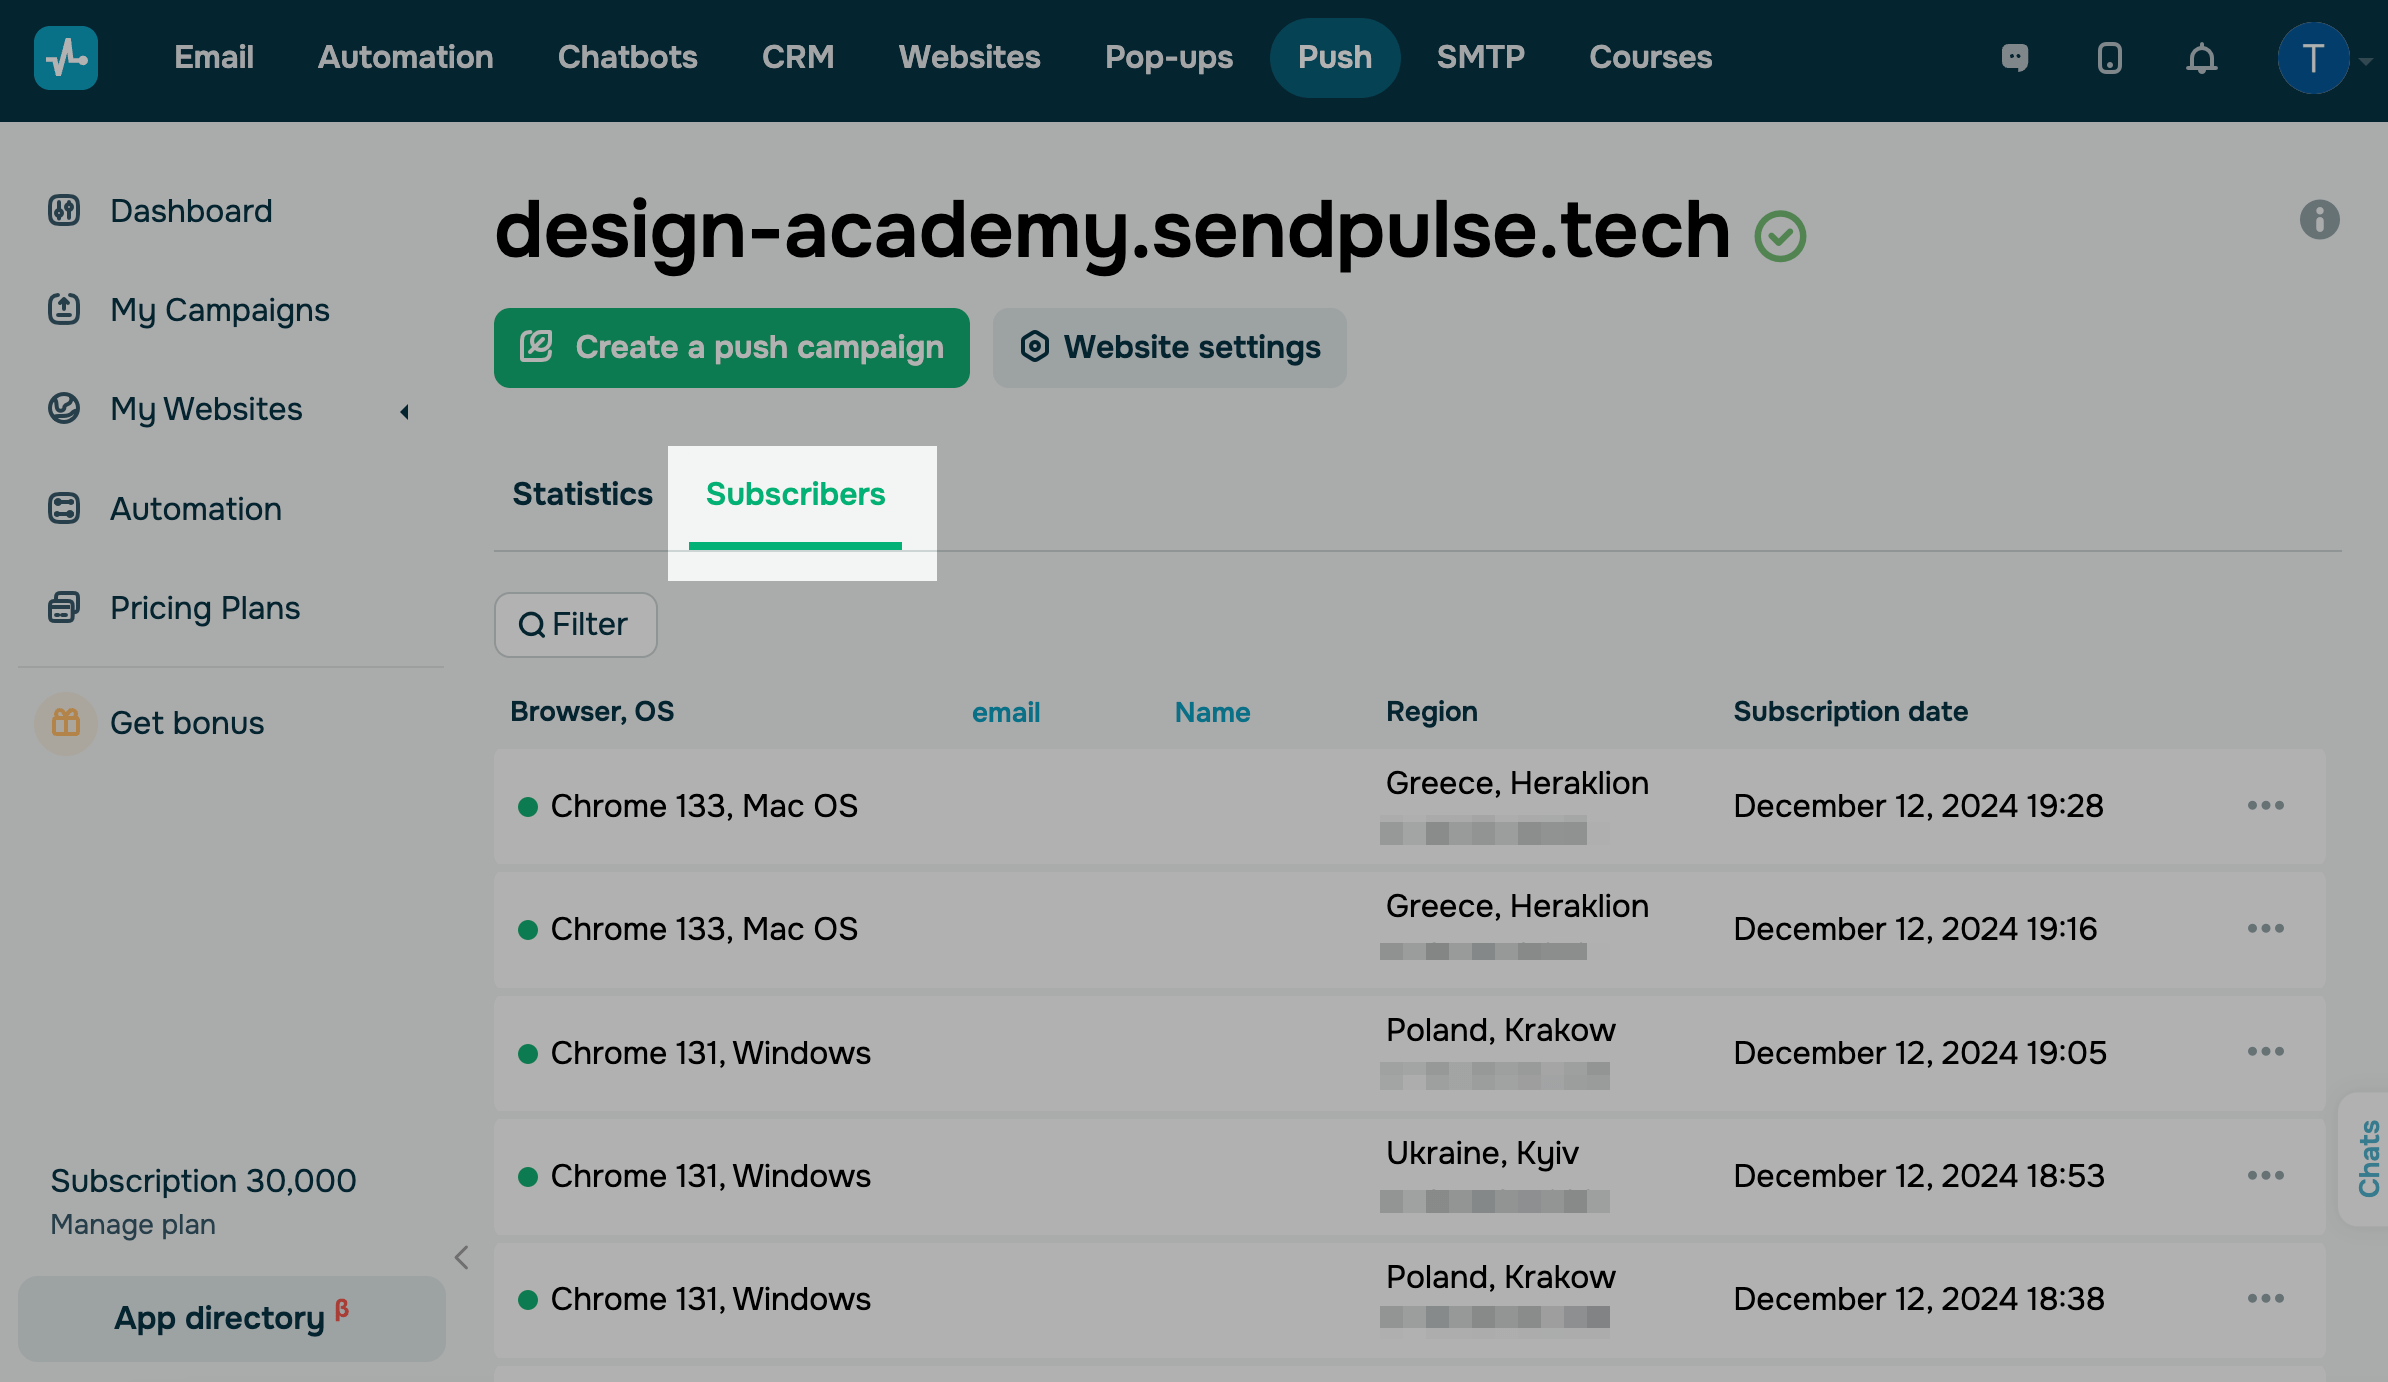Click December 12, 2024 18:38 date
The height and width of the screenshot is (1382, 2388).
(1918, 1298)
